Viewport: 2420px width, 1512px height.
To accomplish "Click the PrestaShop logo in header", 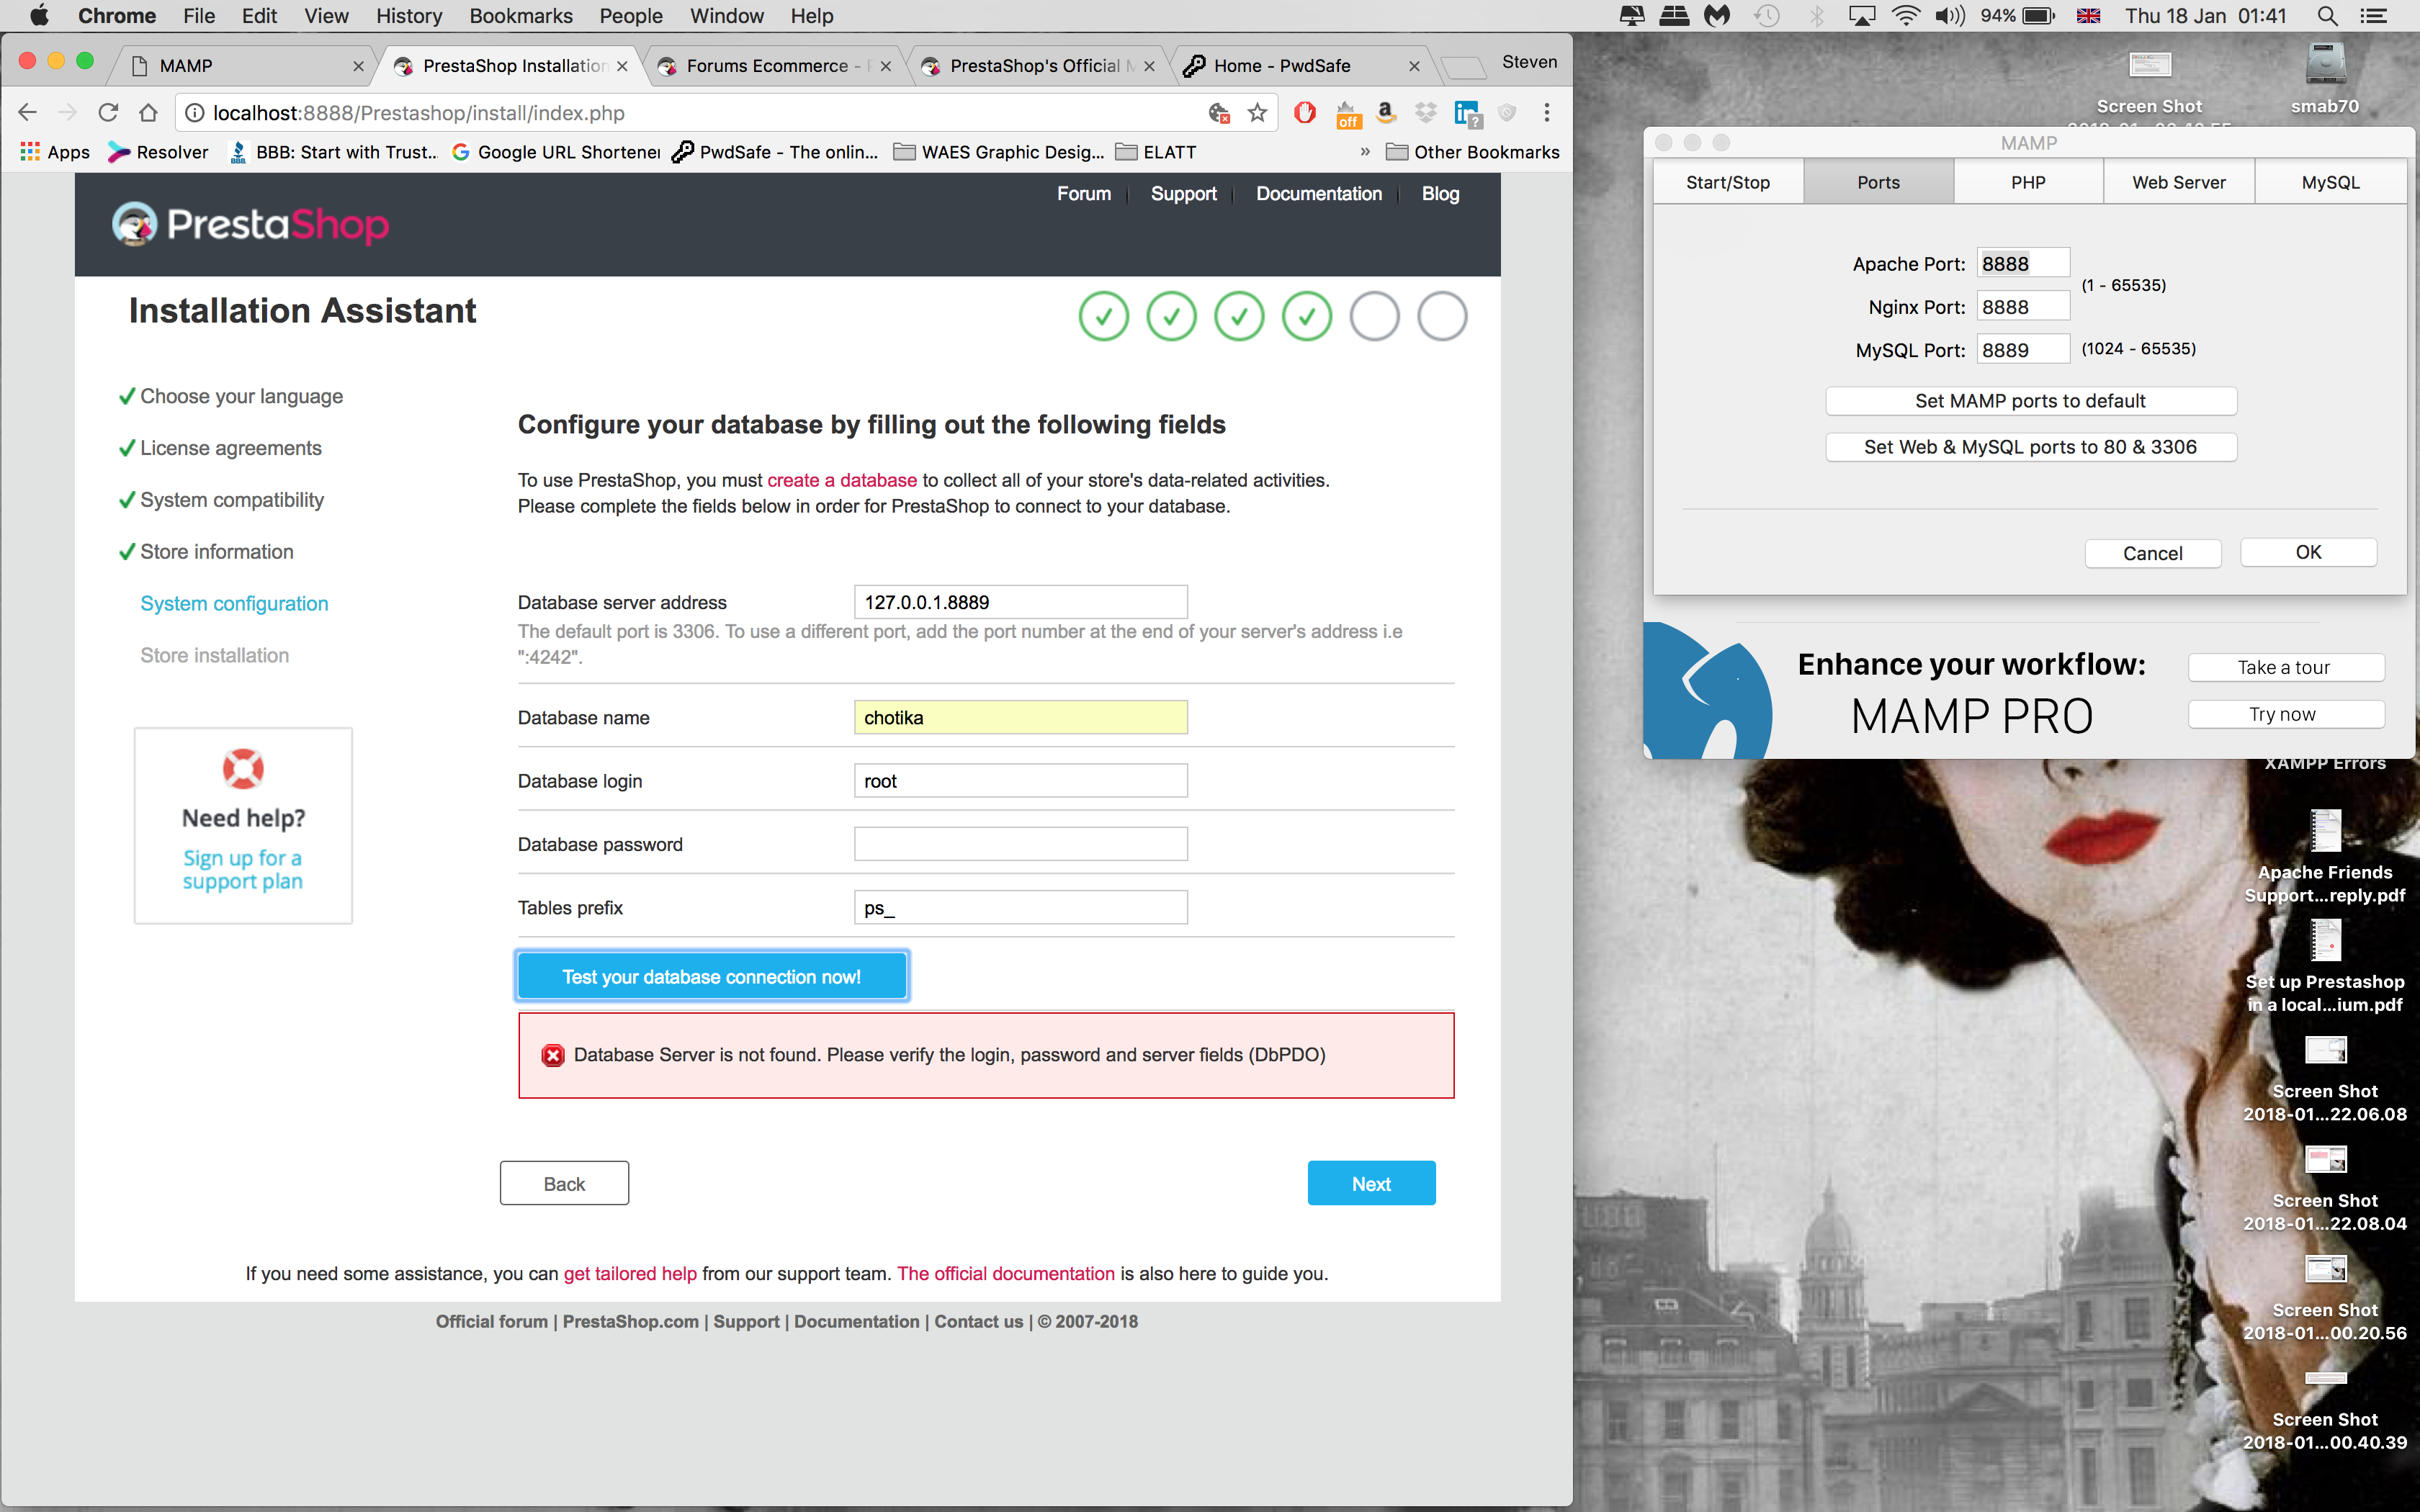I will coord(250,224).
